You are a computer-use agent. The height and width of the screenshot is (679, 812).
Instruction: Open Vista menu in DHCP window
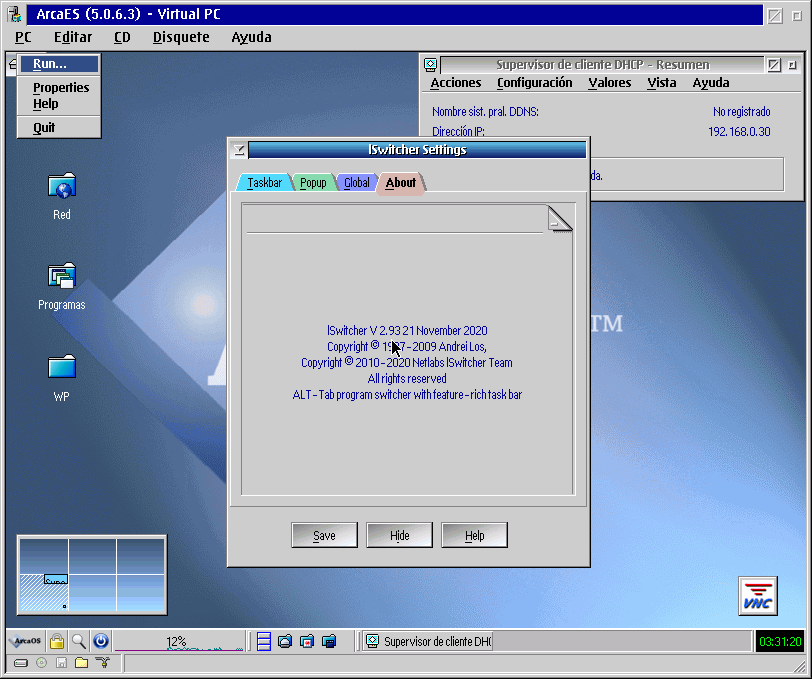pos(661,83)
